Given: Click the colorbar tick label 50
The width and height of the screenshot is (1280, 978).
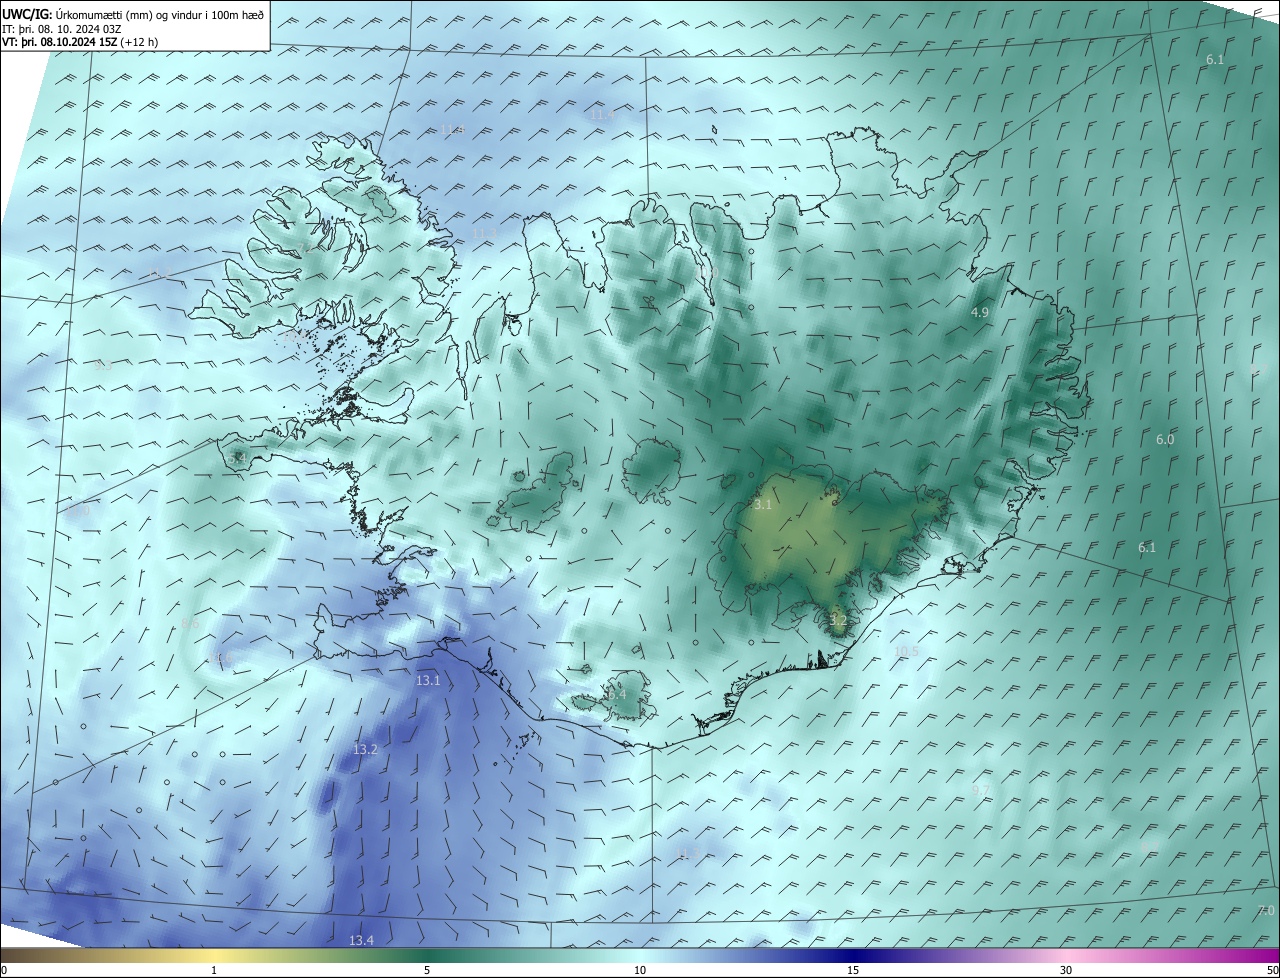Looking at the screenshot, I should point(1272,970).
